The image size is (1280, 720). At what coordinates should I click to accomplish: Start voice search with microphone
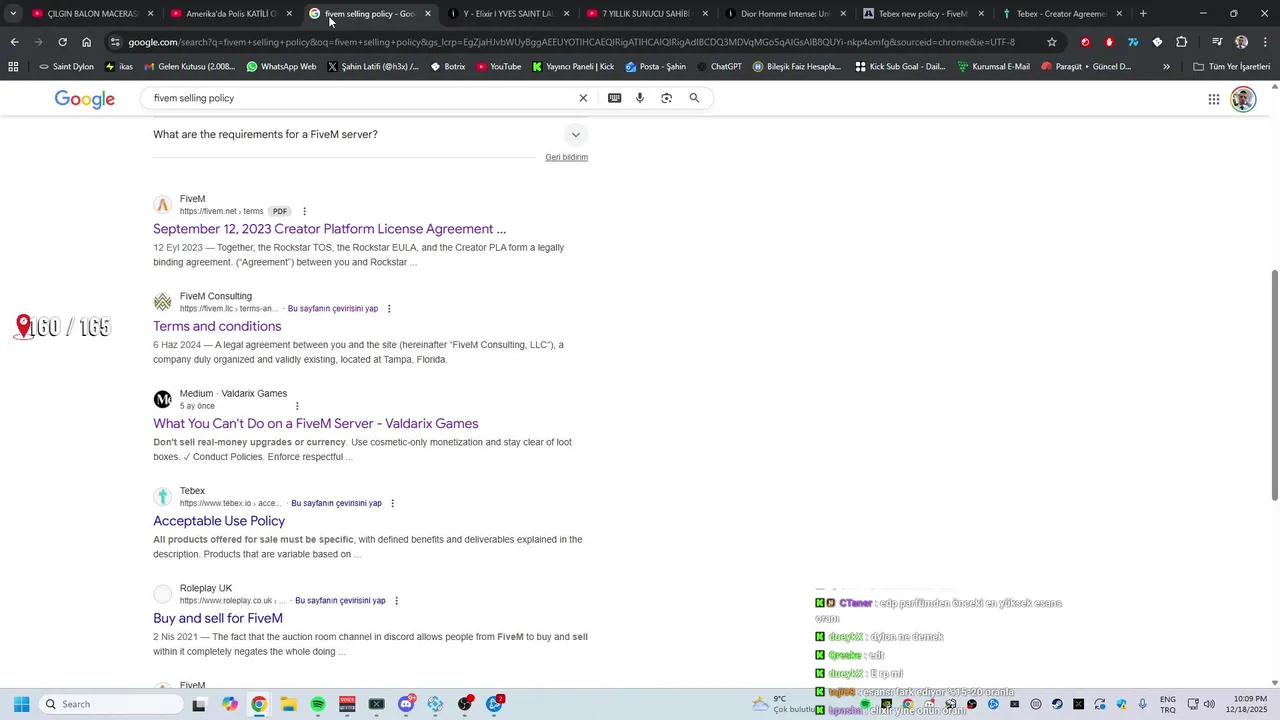640,98
